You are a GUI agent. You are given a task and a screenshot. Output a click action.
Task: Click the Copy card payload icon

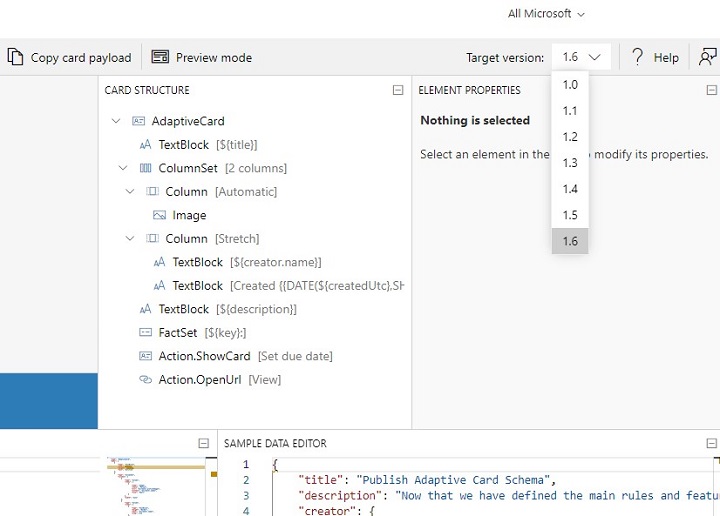(x=15, y=58)
